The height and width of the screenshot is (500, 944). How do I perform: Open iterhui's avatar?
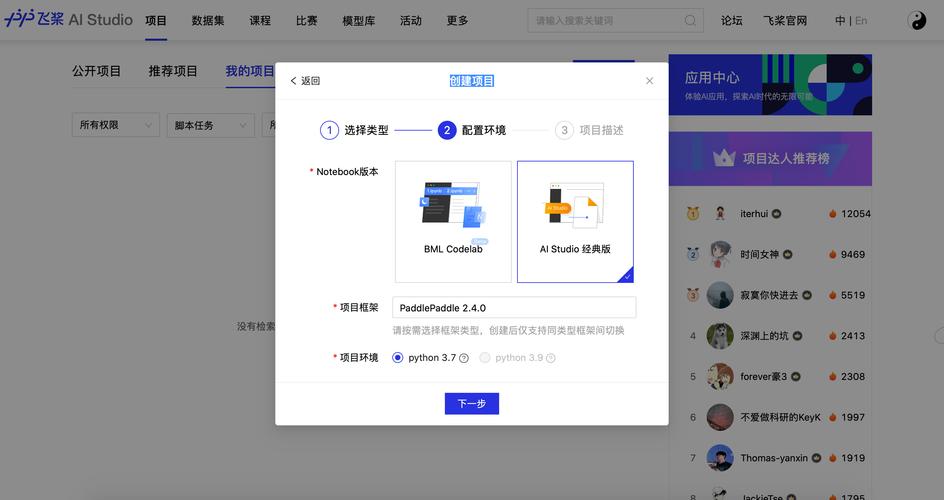720,214
